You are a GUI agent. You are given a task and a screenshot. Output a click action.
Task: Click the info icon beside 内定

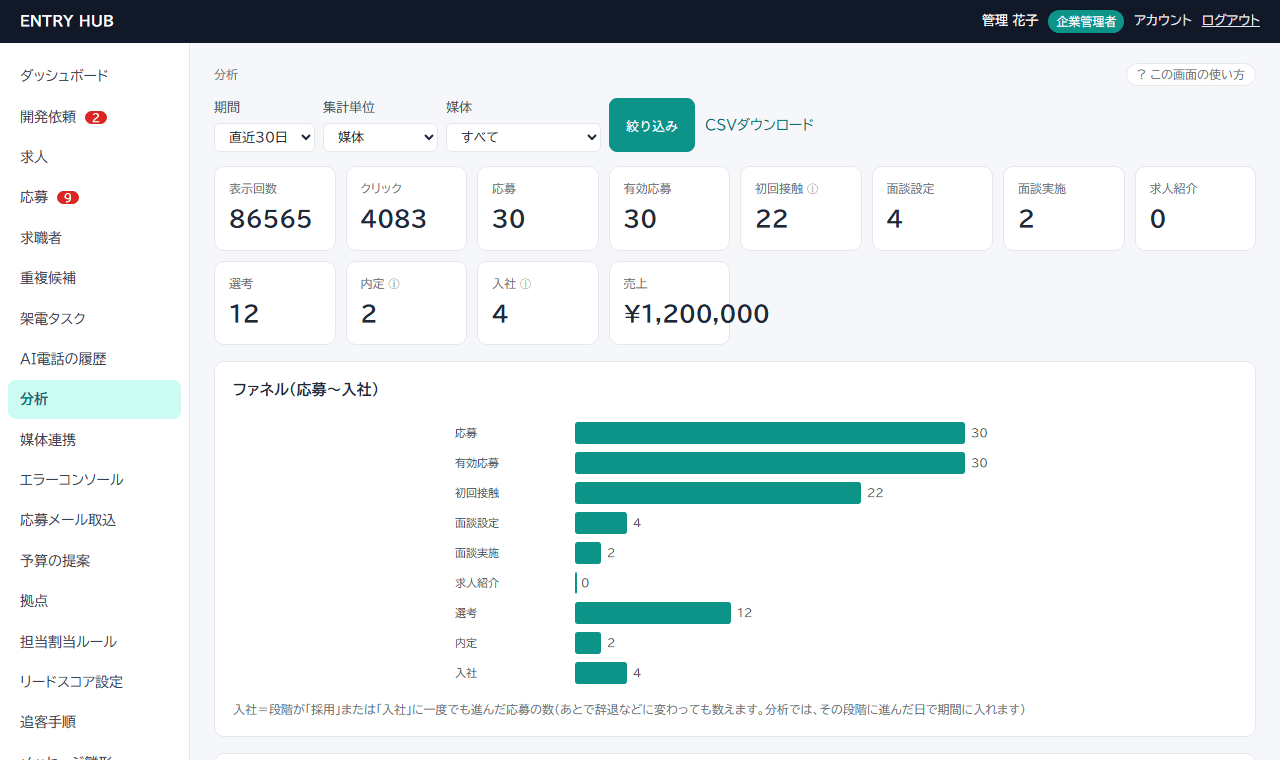click(394, 284)
